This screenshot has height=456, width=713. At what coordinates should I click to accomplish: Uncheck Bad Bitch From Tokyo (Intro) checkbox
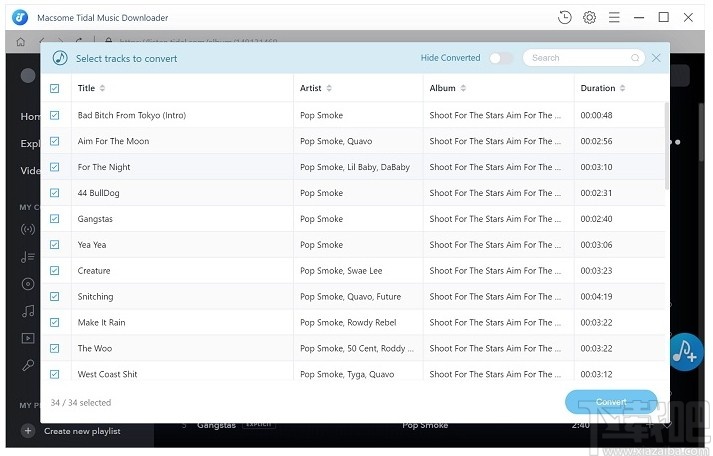tap(55, 115)
